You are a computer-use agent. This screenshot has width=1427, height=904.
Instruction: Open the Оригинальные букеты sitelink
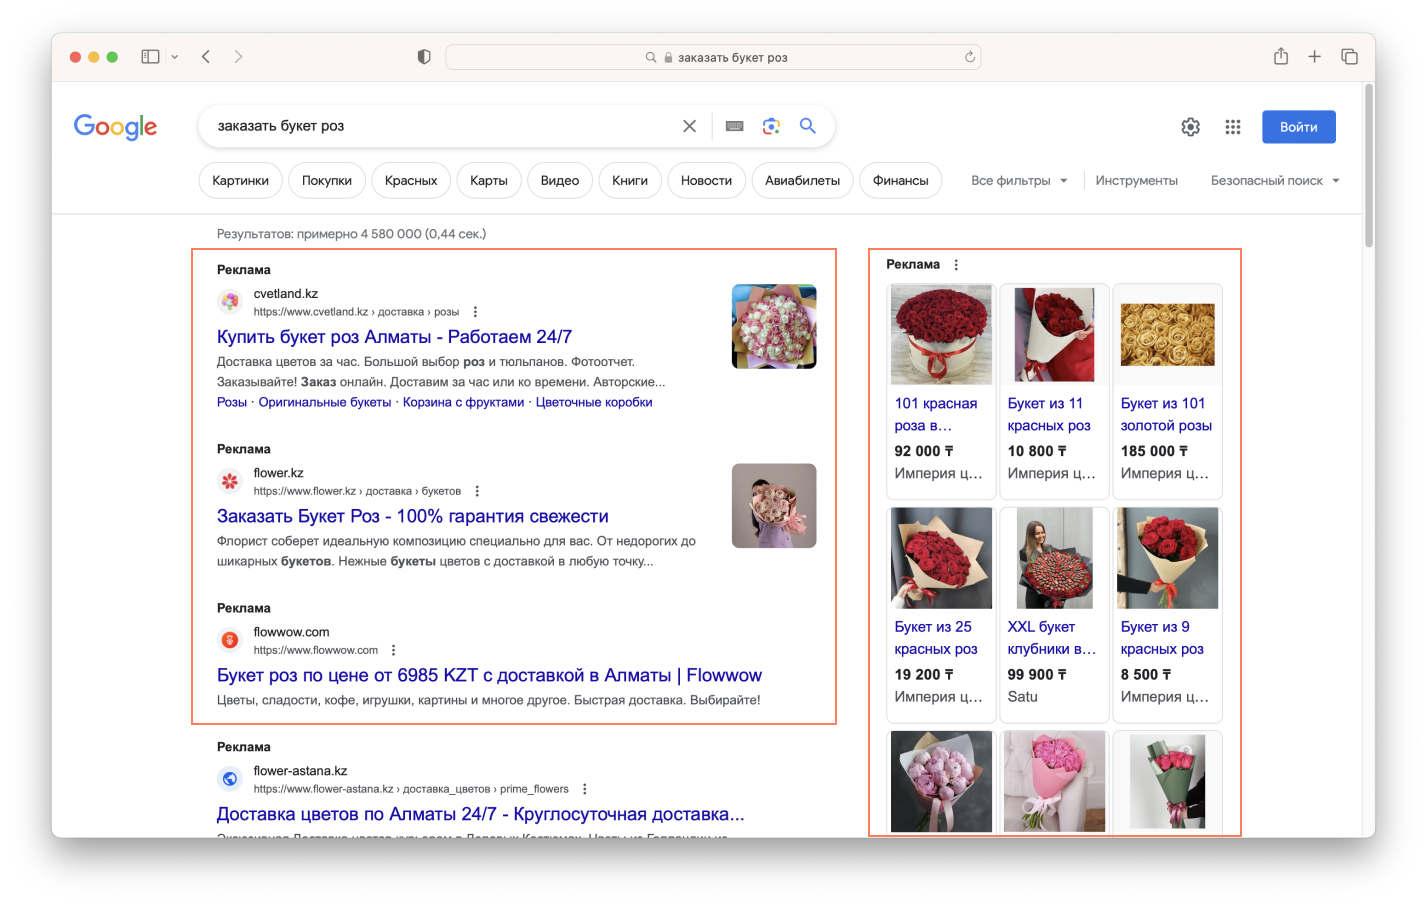pyautogui.click(x=325, y=402)
